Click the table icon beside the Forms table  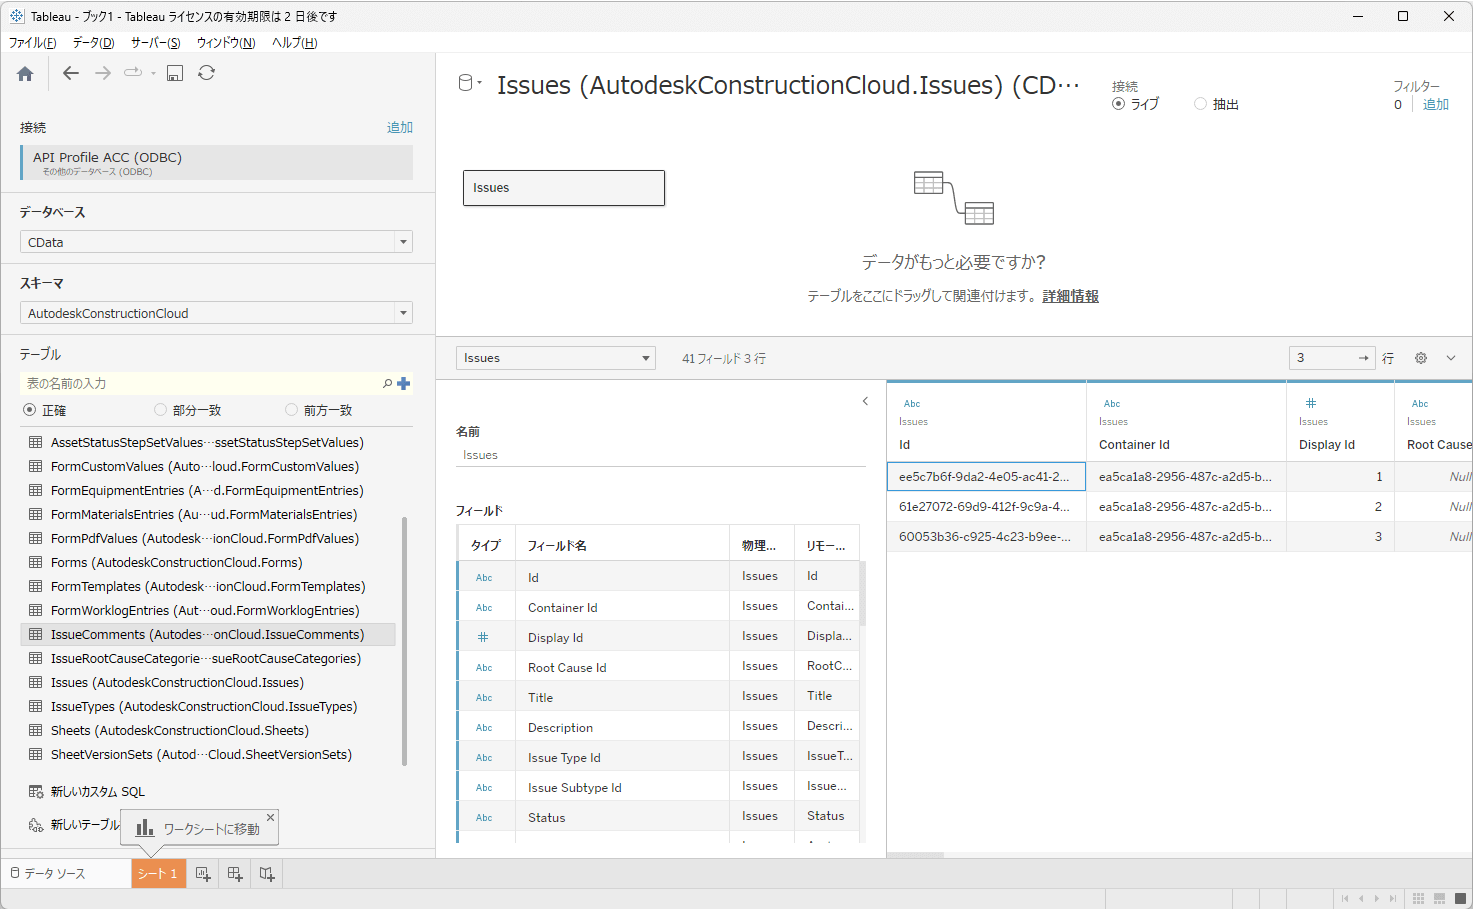pos(36,563)
